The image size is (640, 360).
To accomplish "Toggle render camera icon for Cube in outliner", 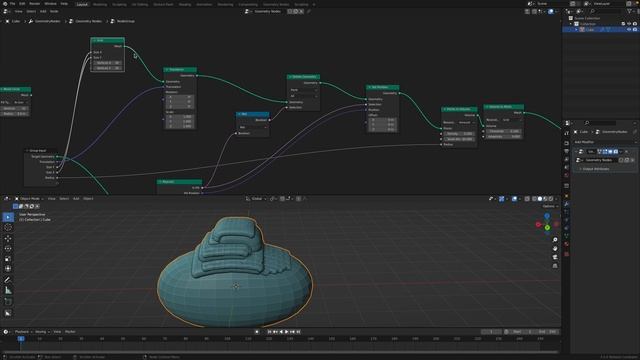I will [635, 29].
